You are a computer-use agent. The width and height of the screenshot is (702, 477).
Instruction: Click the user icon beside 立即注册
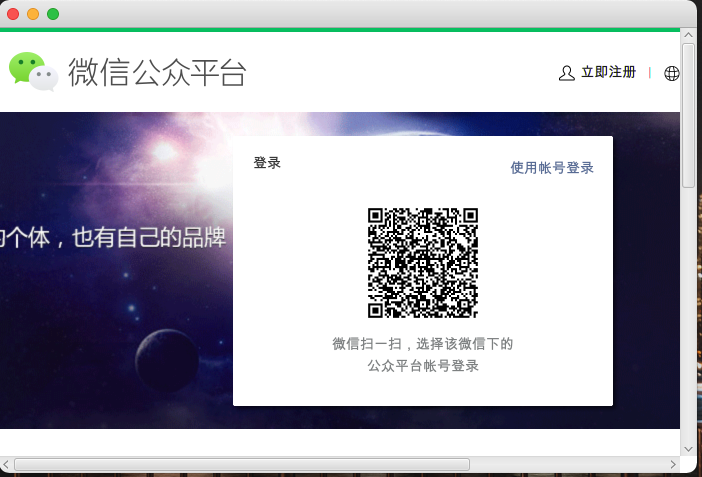[566, 73]
